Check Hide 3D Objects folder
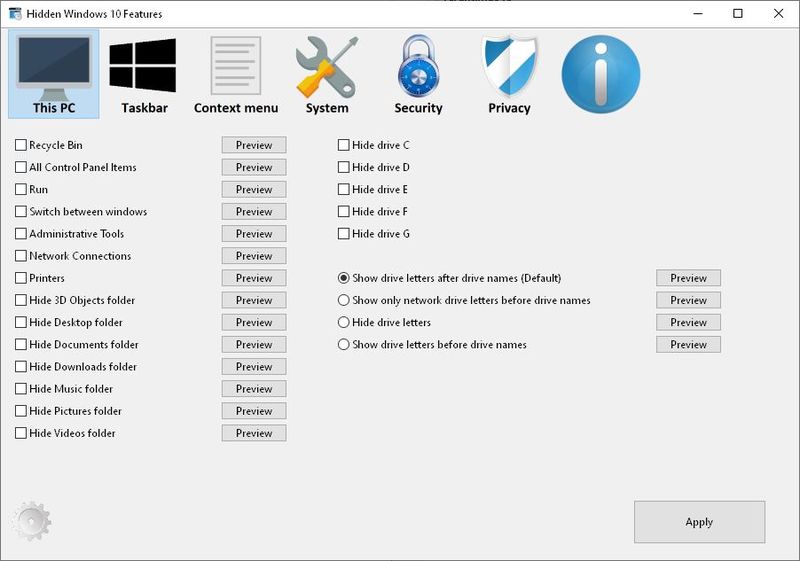800x561 pixels. 21,300
